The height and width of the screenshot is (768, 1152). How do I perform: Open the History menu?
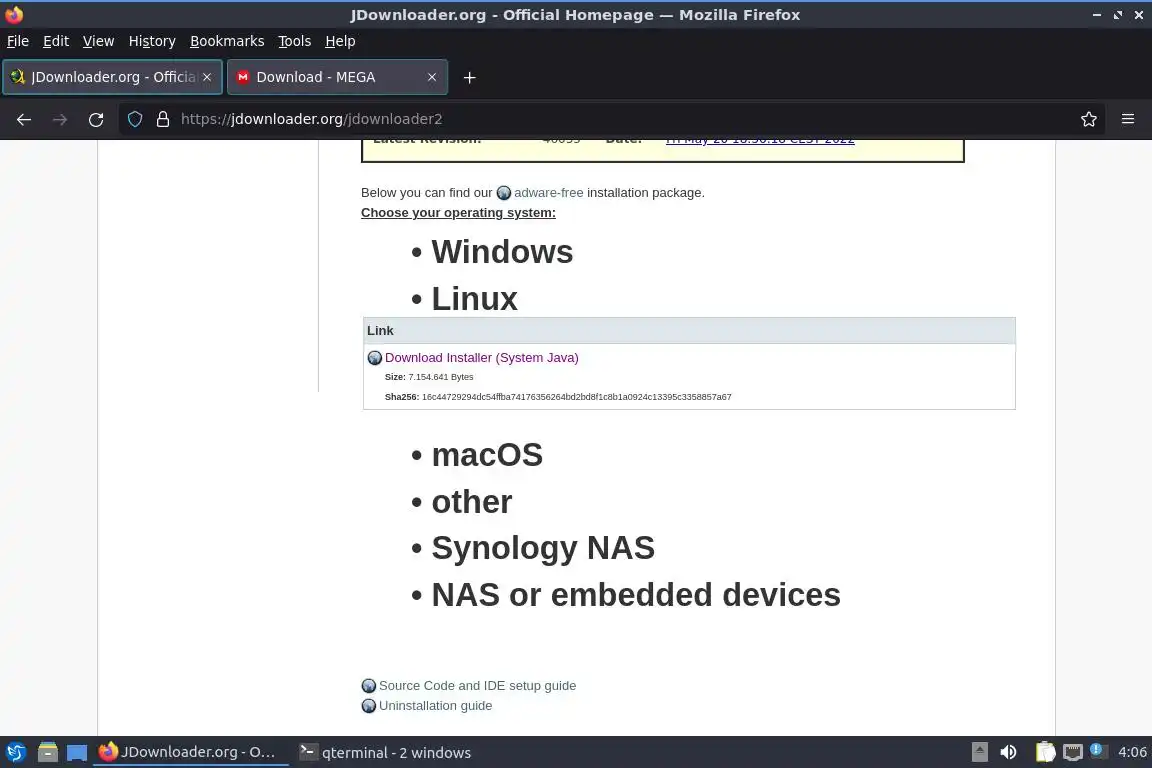coord(152,41)
